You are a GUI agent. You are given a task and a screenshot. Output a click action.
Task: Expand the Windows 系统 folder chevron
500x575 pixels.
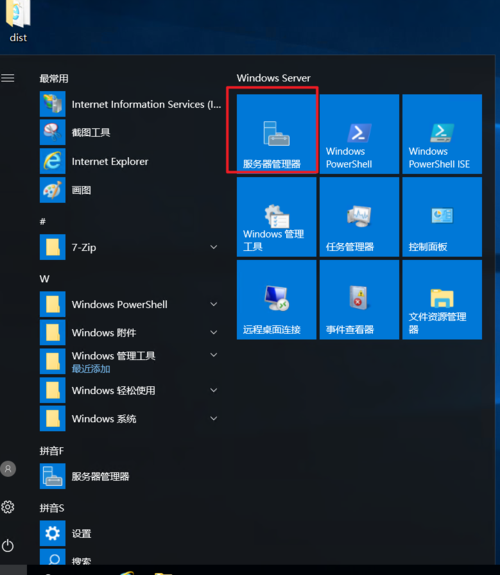[213, 418]
